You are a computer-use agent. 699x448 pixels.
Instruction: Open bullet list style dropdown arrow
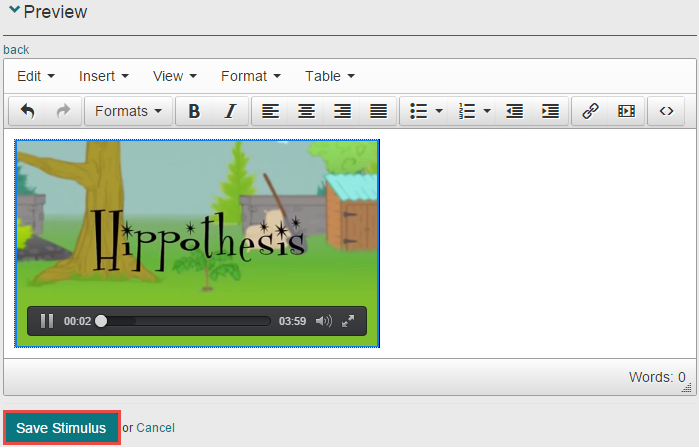(439, 111)
